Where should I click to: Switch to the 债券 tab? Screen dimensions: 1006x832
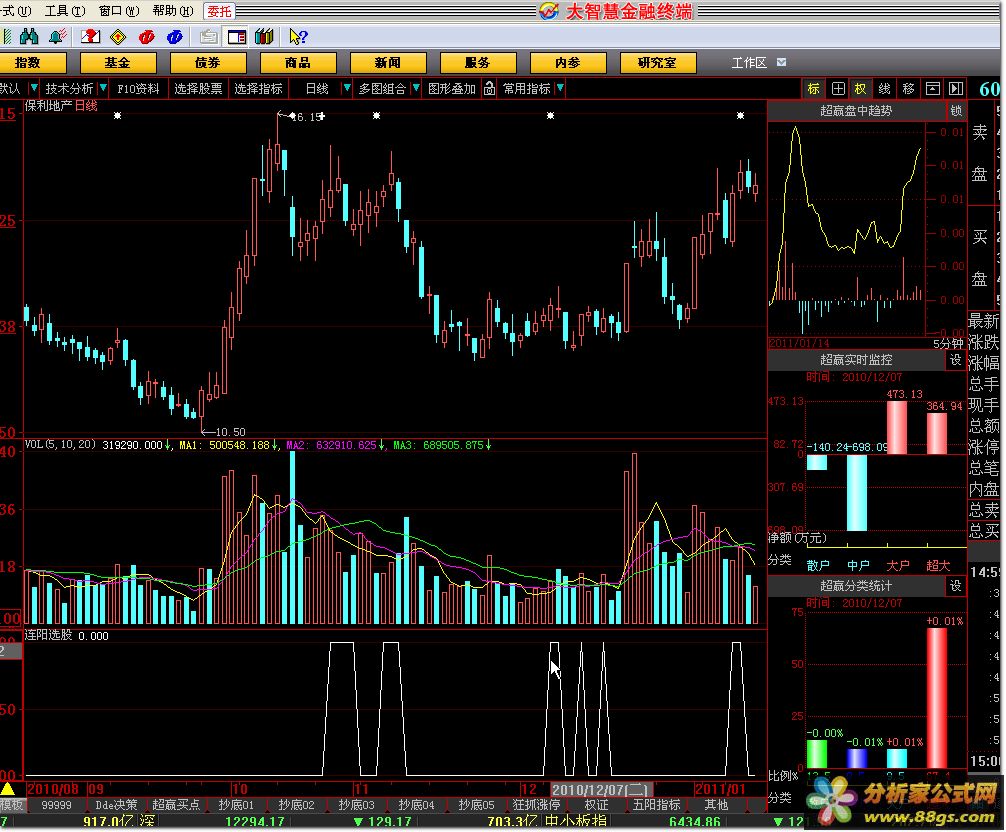coord(208,63)
